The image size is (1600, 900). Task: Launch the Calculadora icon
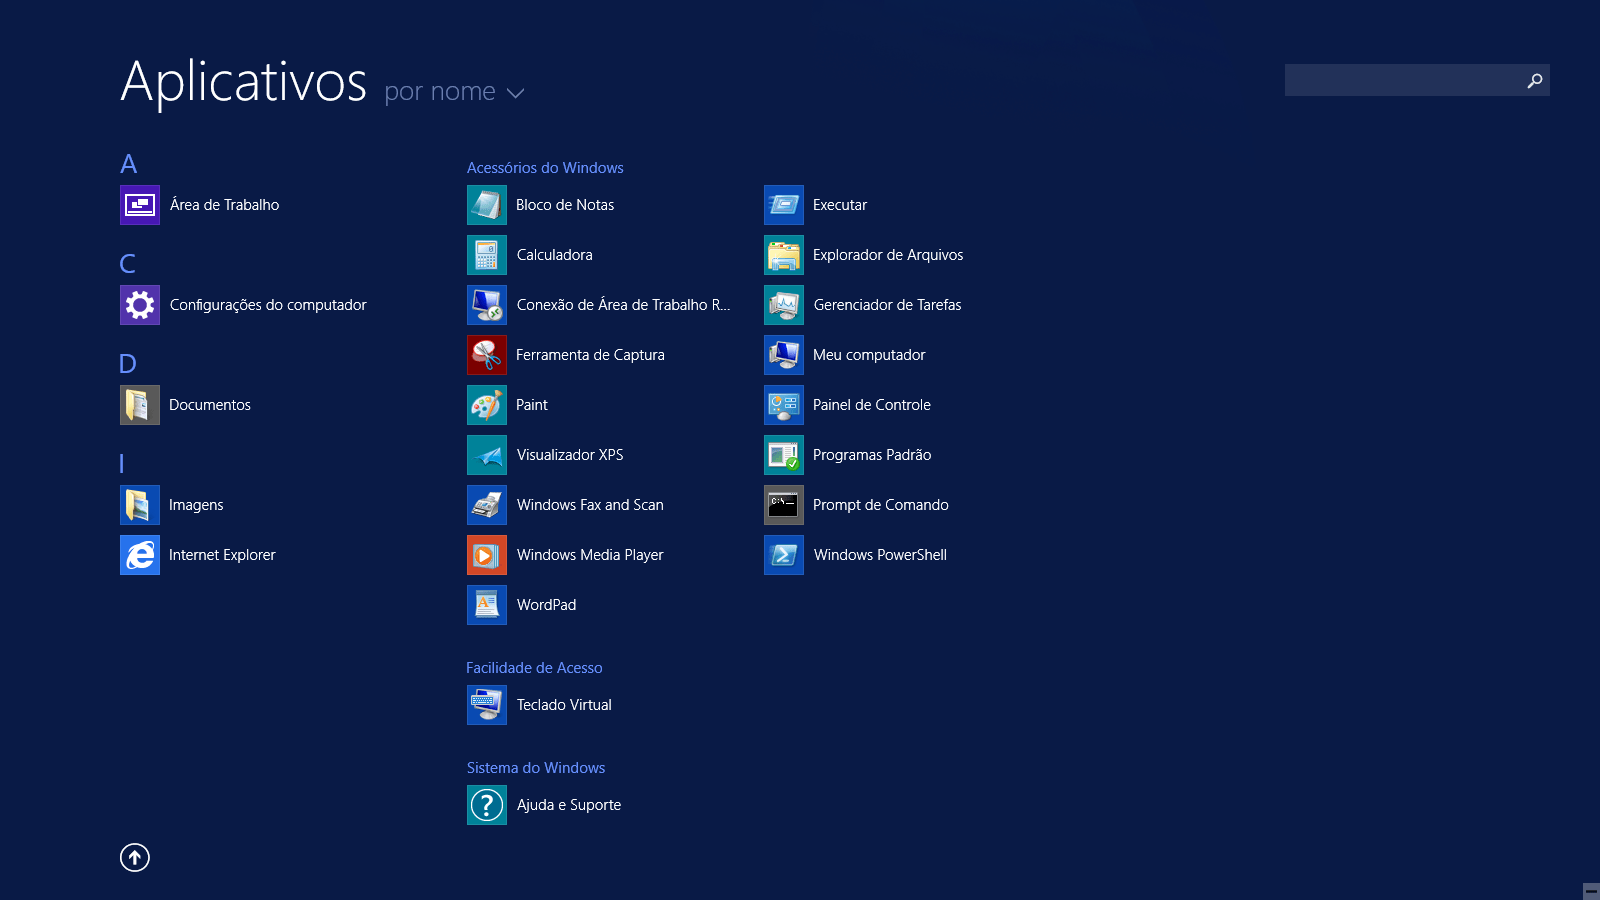487,255
